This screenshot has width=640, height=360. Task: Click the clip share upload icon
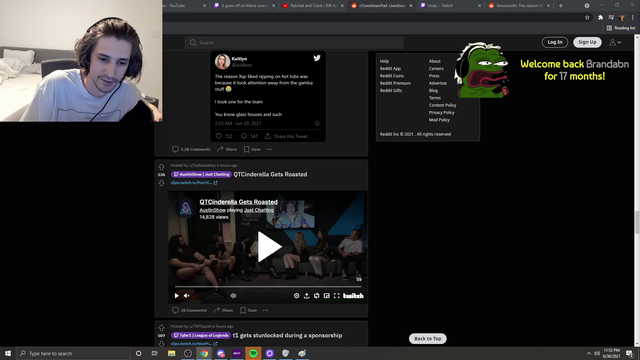coord(307,296)
